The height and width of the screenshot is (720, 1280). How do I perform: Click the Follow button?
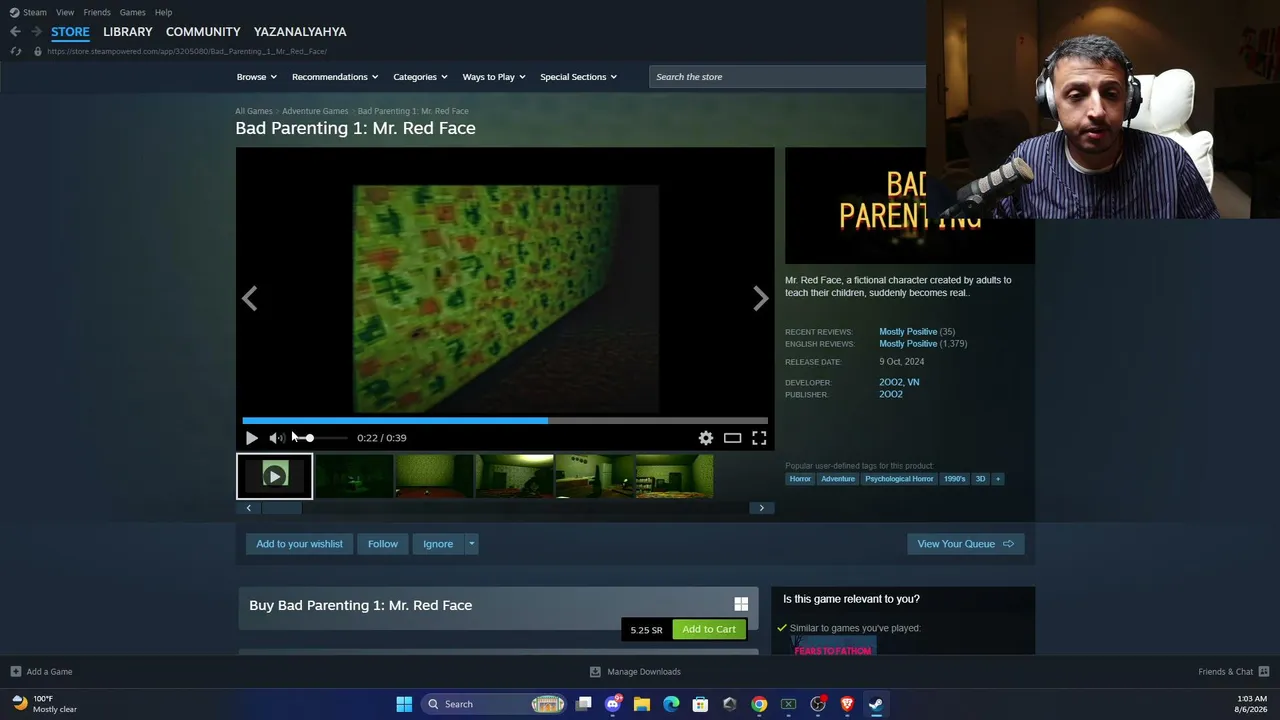tap(382, 544)
